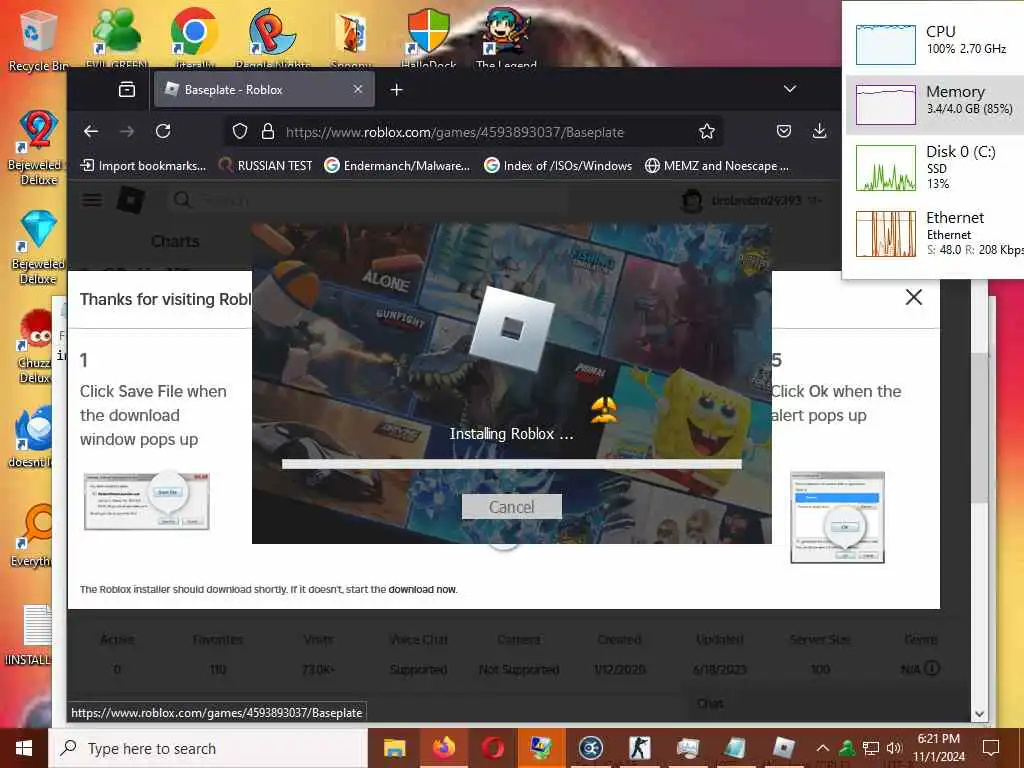
Task: Click the Save File instruction thumbnail
Action: coord(146,501)
